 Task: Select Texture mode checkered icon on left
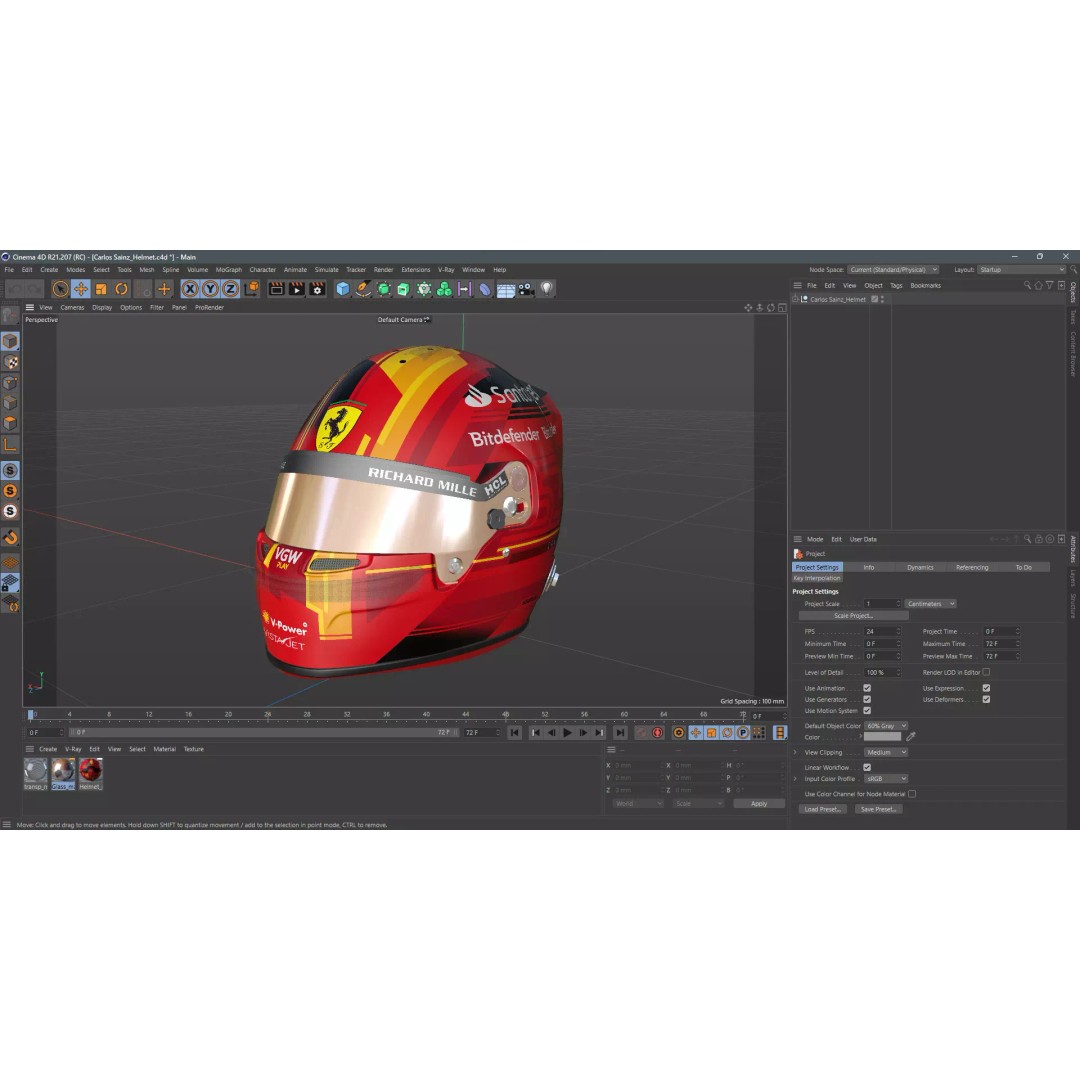[x=10, y=362]
